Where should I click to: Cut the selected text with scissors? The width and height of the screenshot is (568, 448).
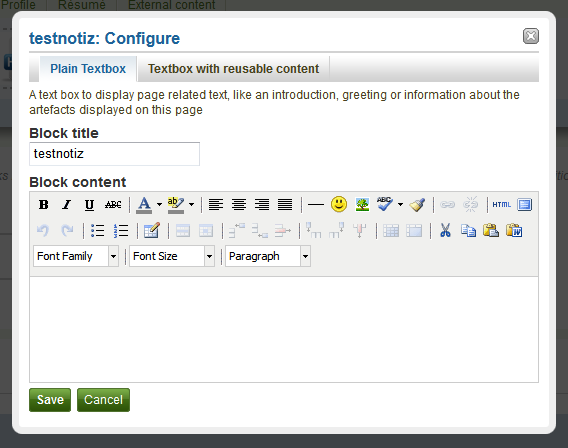pos(445,230)
